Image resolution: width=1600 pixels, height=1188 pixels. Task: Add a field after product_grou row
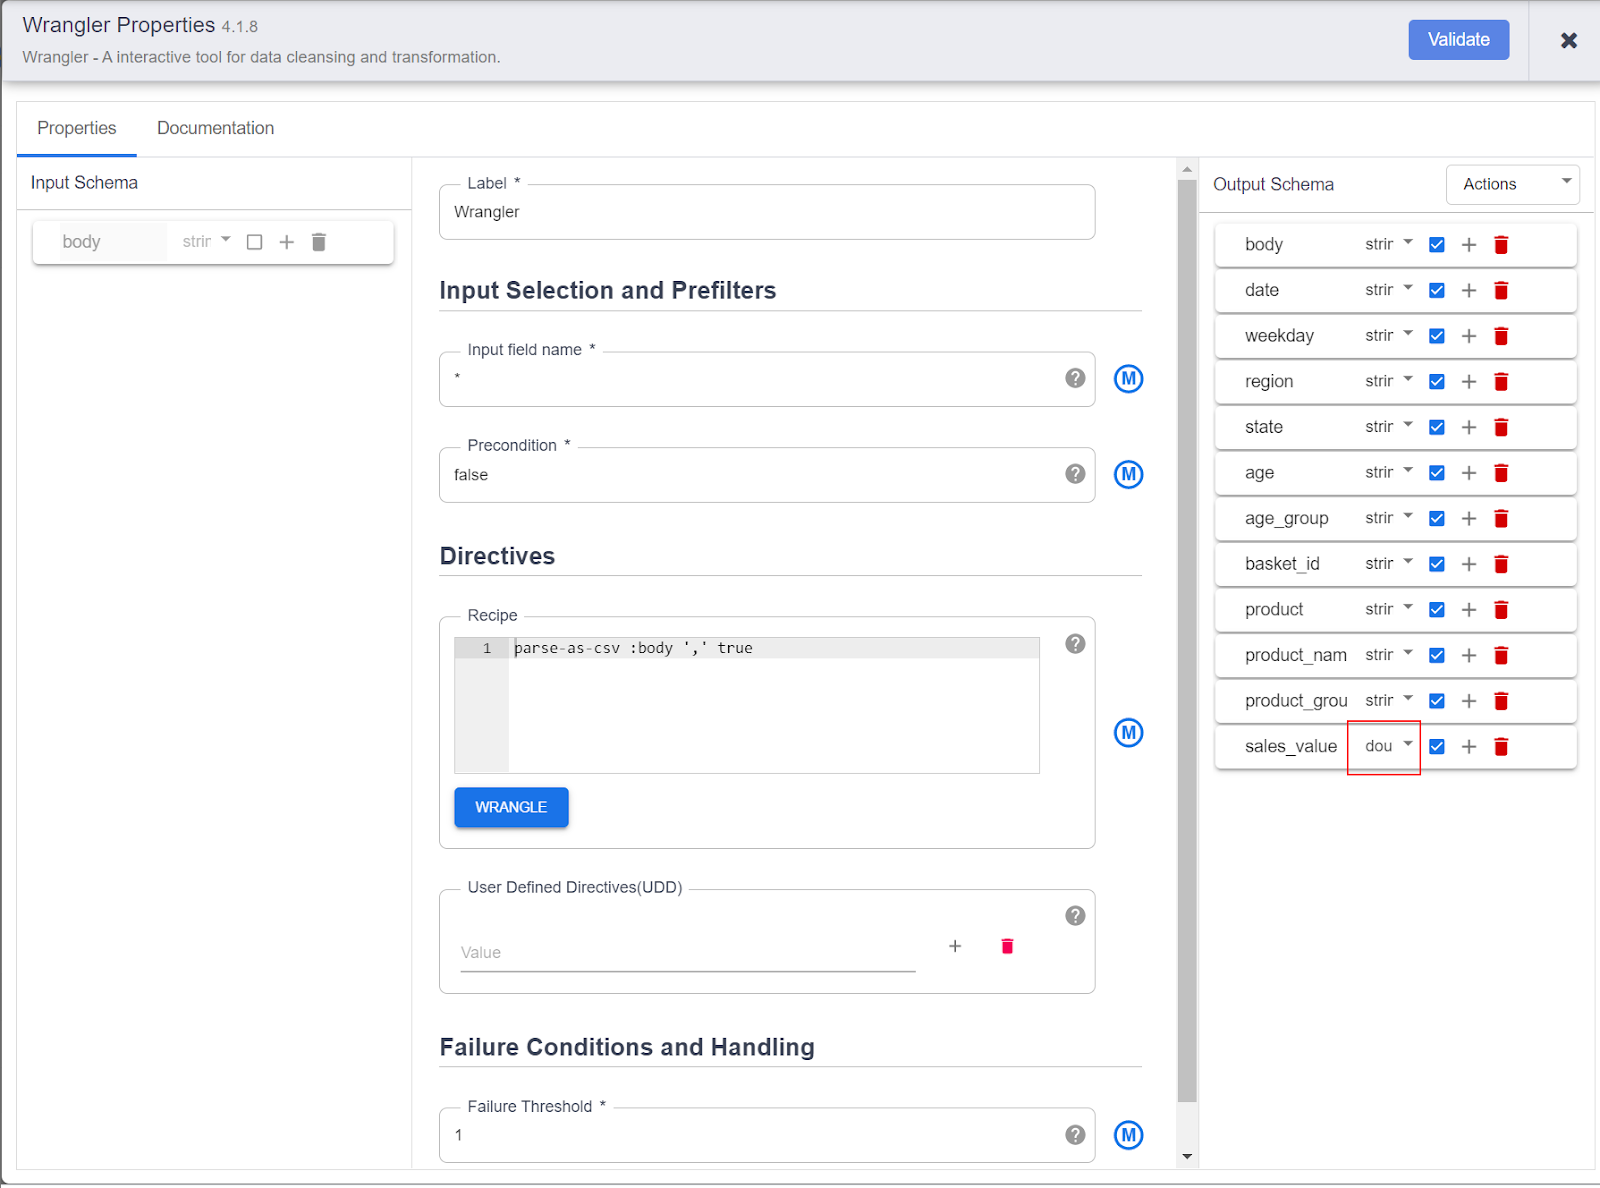1469,701
